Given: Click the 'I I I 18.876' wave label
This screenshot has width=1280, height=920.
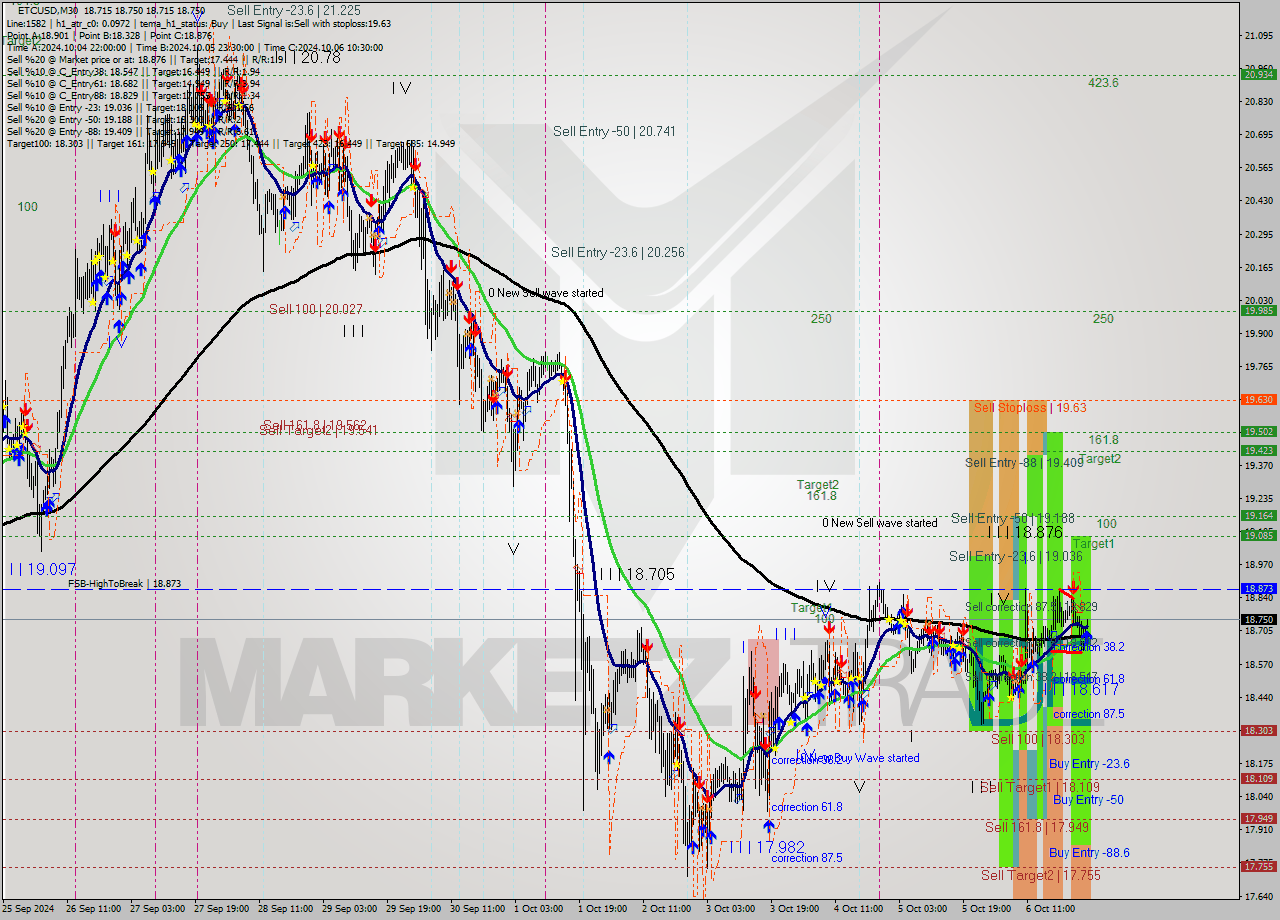Looking at the screenshot, I should (x=1024, y=533).
